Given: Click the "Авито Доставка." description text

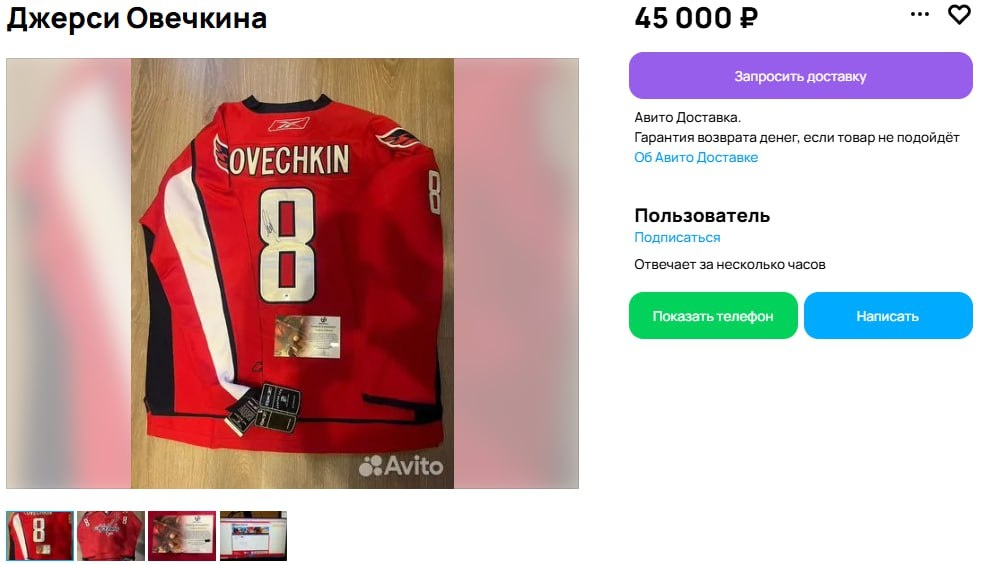Looking at the screenshot, I should [x=687, y=118].
